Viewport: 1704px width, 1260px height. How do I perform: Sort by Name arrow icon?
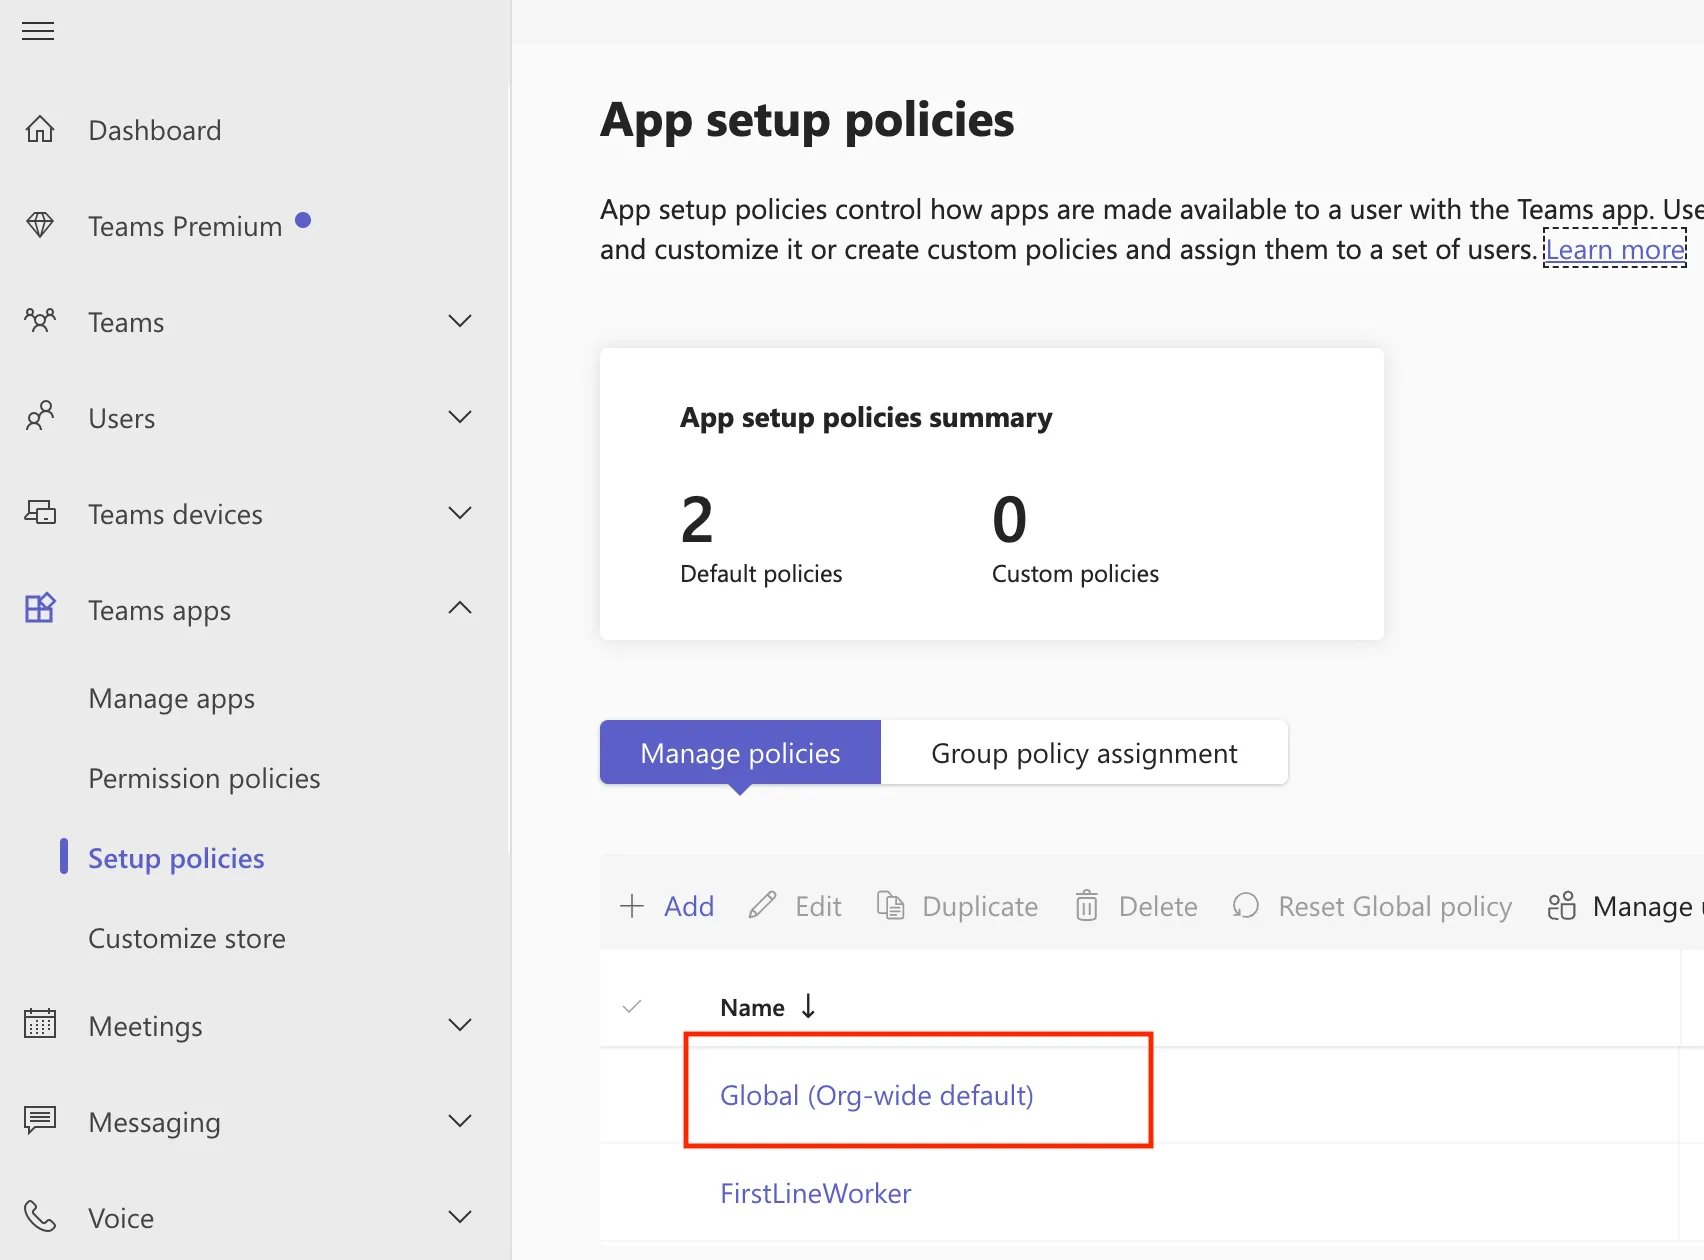(808, 1006)
